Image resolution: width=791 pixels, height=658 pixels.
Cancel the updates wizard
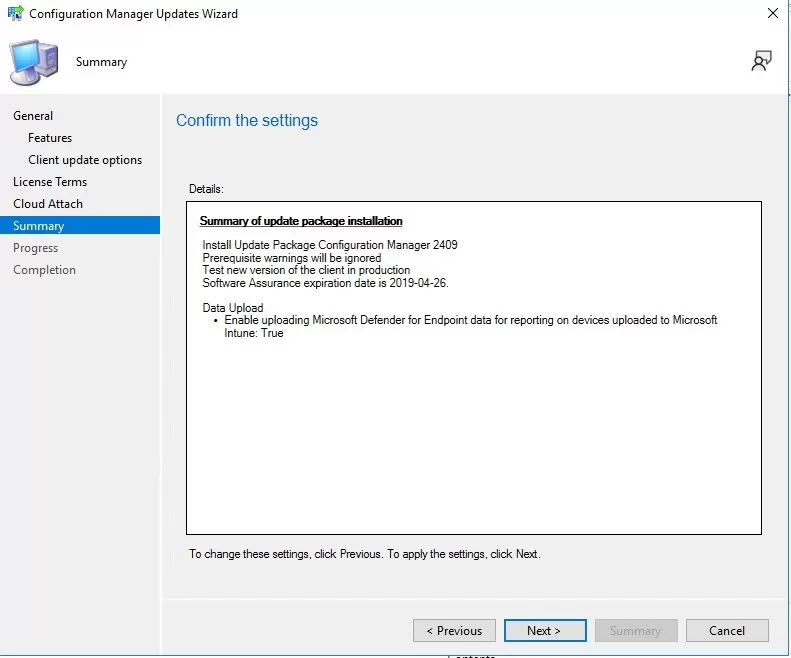pyautogui.click(x=727, y=631)
